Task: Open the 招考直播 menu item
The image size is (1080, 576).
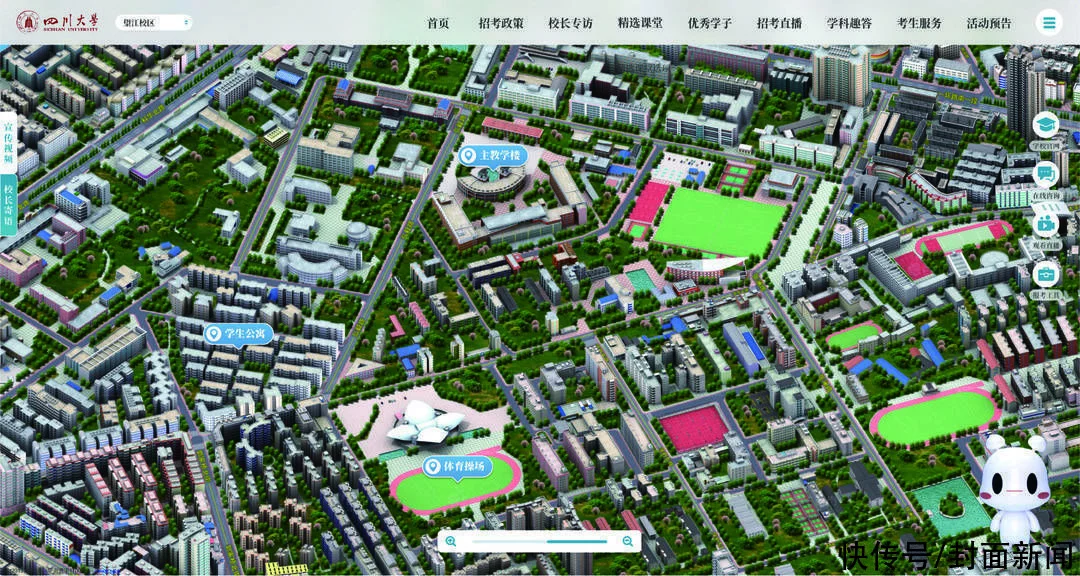Action: (x=780, y=23)
